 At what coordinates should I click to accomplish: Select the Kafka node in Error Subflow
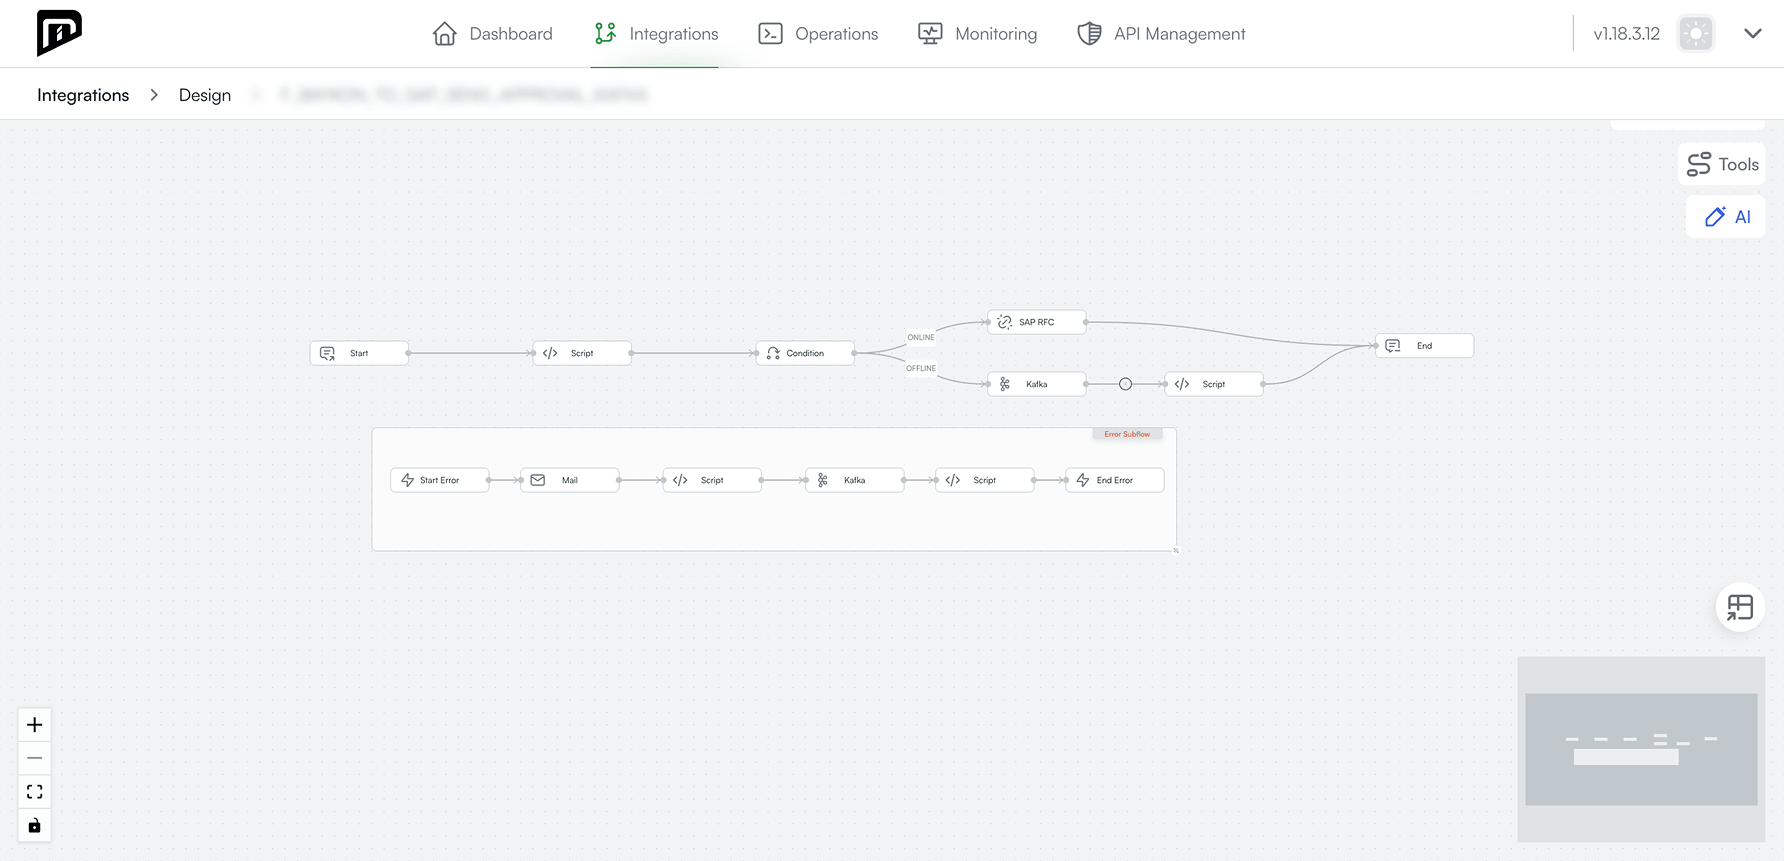(855, 480)
